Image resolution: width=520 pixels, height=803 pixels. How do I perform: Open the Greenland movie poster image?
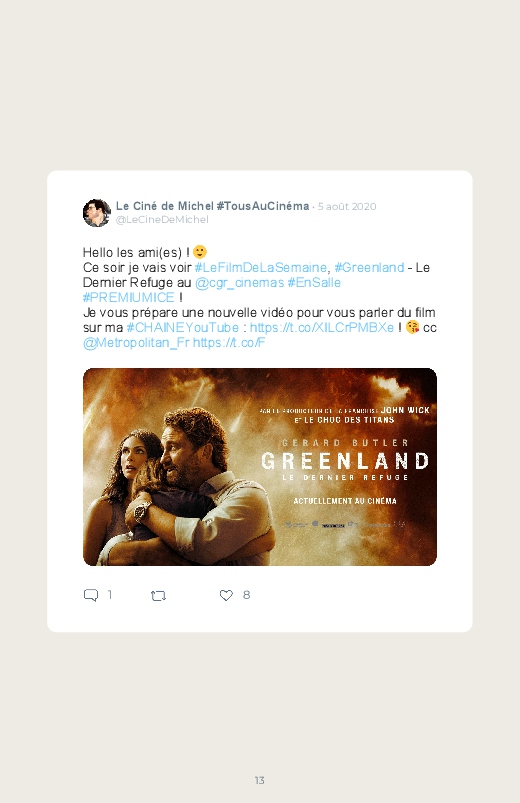point(260,467)
